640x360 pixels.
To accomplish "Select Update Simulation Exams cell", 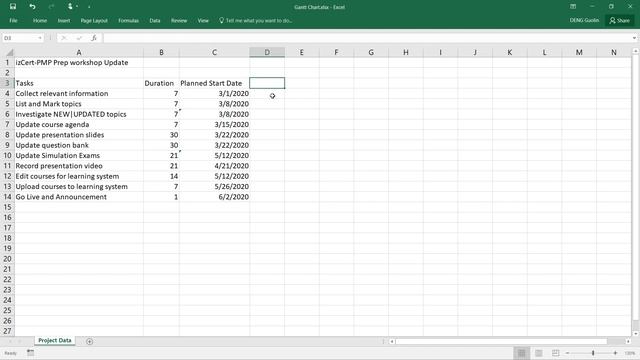I will (79, 156).
